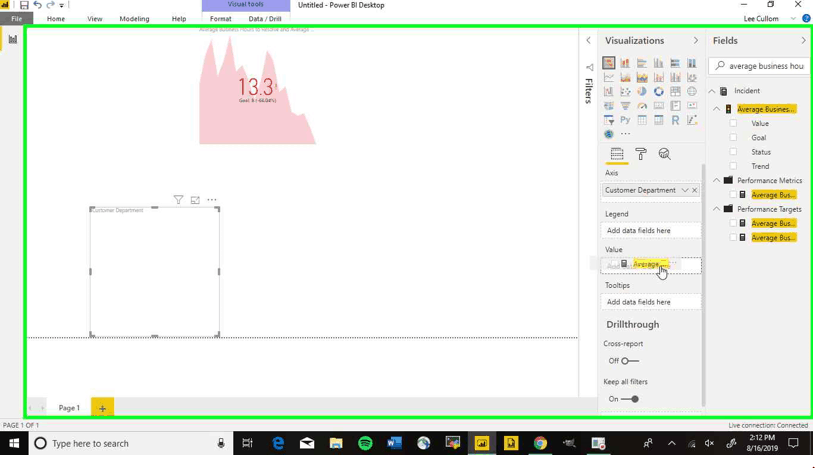Check the Status field checkbox
This screenshot has width=815, height=468.
[733, 152]
